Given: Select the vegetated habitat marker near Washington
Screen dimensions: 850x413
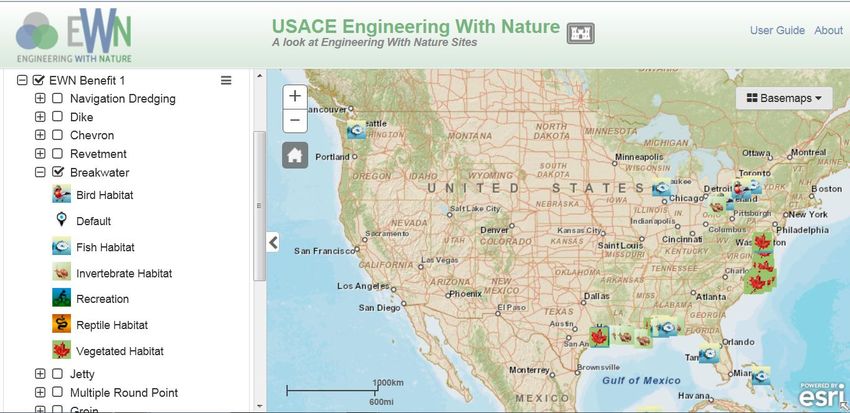Looking at the screenshot, I should (x=763, y=241).
